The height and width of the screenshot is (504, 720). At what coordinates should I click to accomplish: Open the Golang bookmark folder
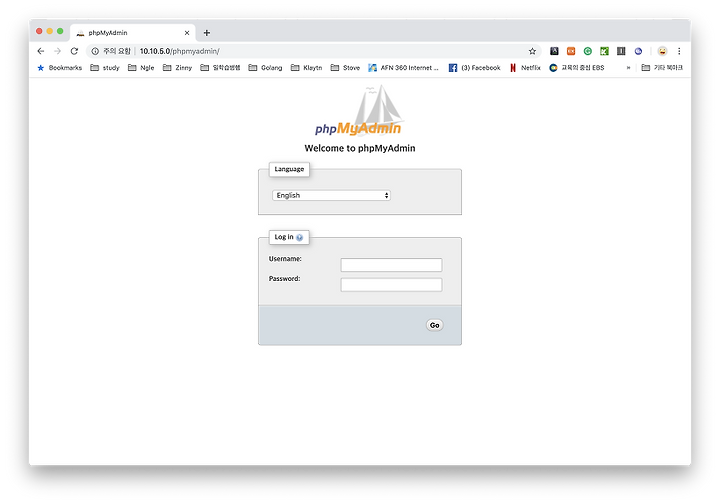[265, 67]
